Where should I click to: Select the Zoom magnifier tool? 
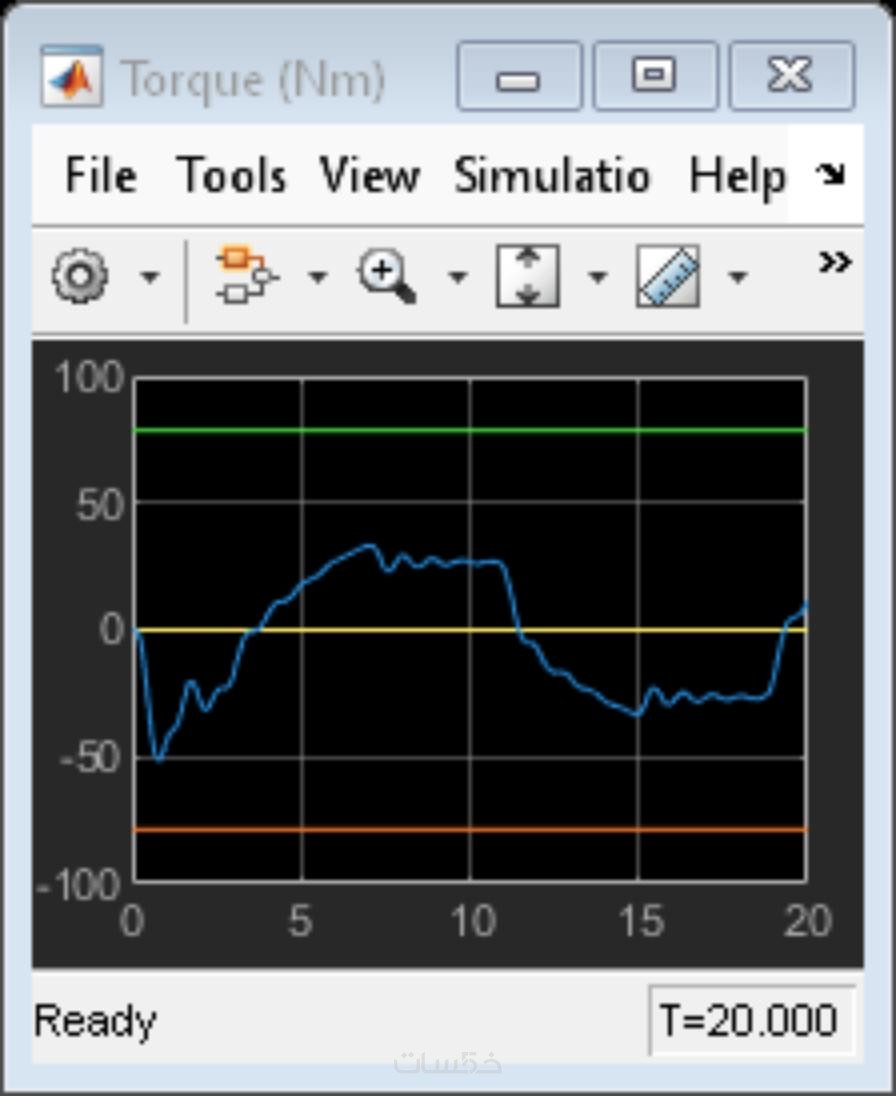pos(387,276)
